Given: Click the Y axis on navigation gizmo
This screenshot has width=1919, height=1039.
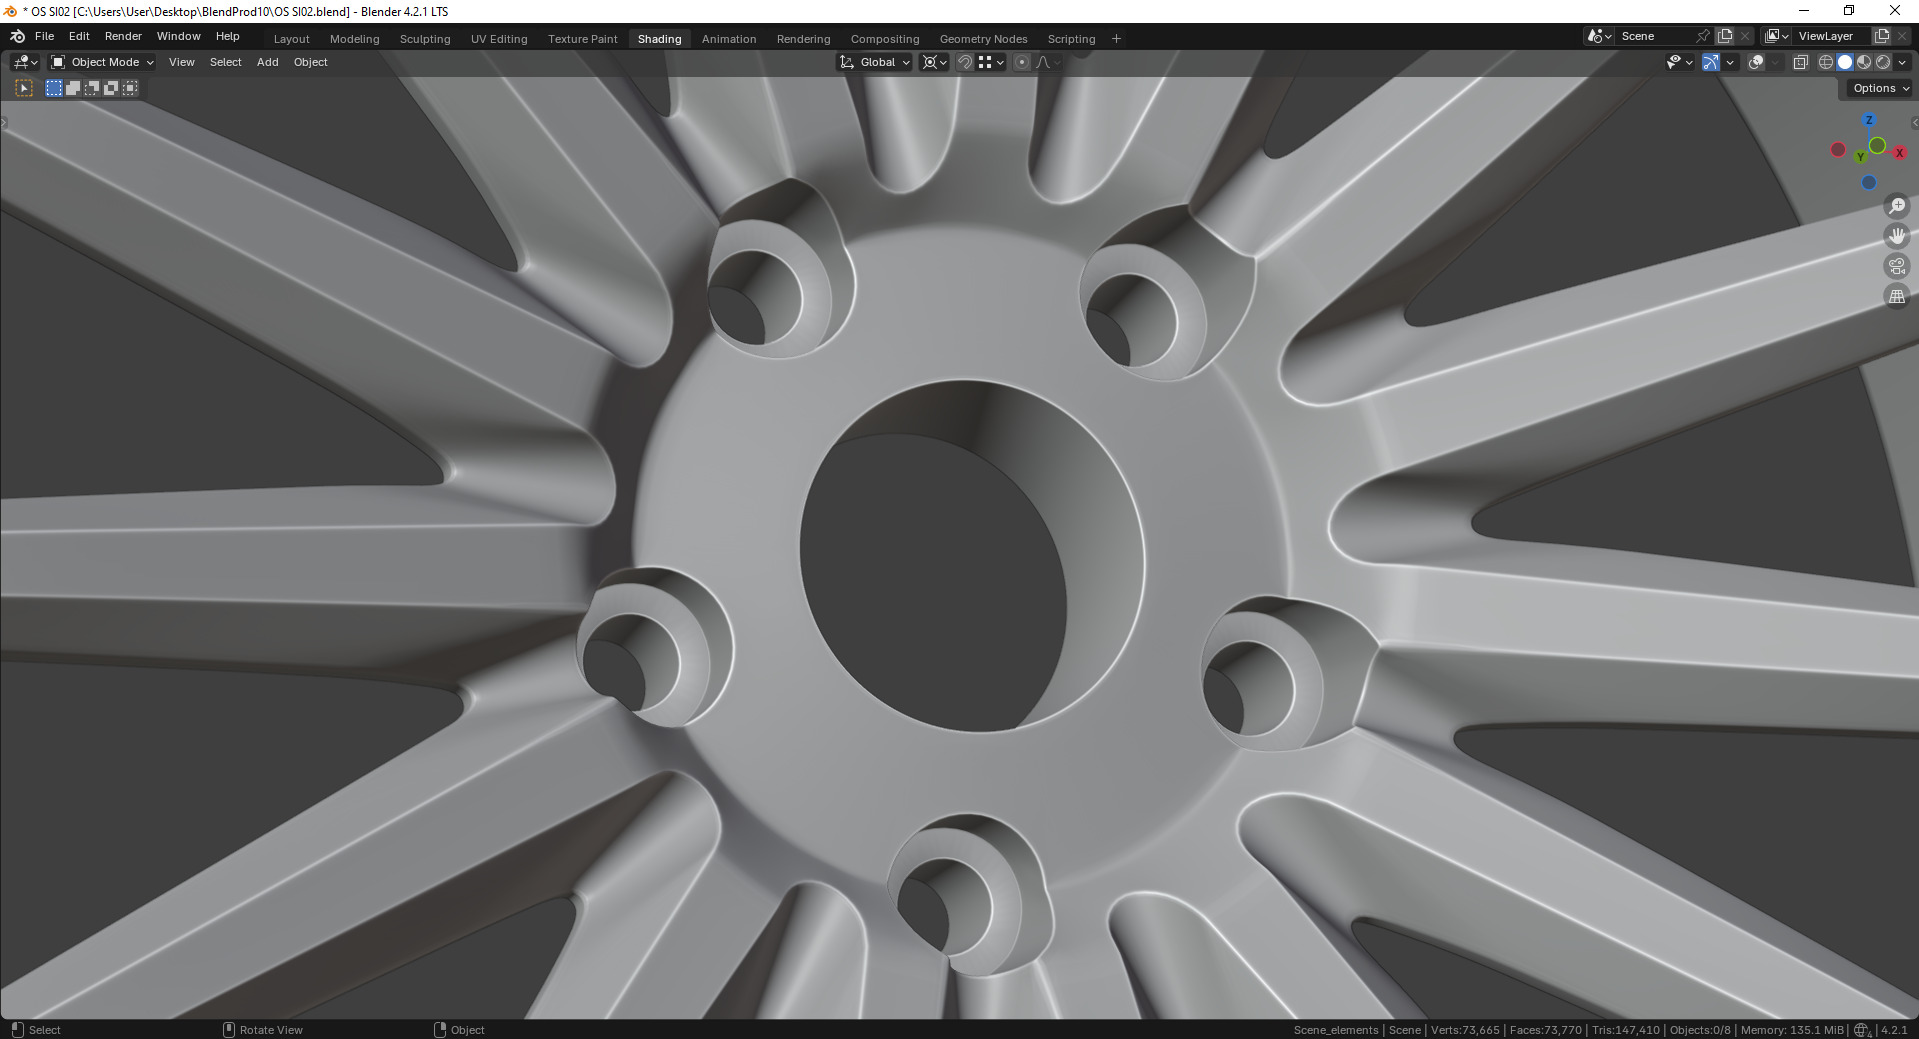Looking at the screenshot, I should click(1860, 157).
